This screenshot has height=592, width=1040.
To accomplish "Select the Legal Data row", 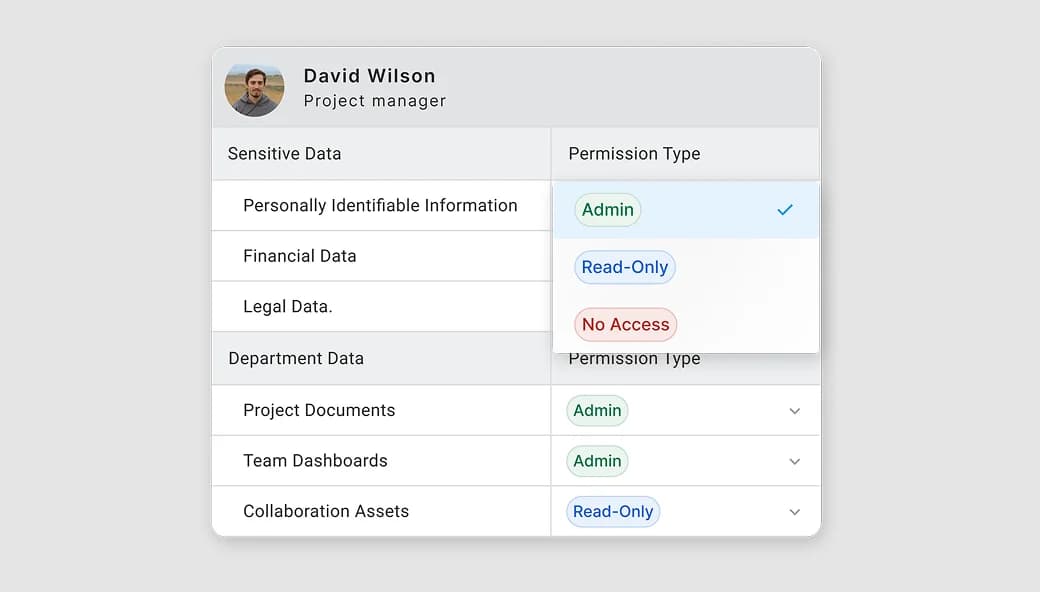I will [x=288, y=307].
